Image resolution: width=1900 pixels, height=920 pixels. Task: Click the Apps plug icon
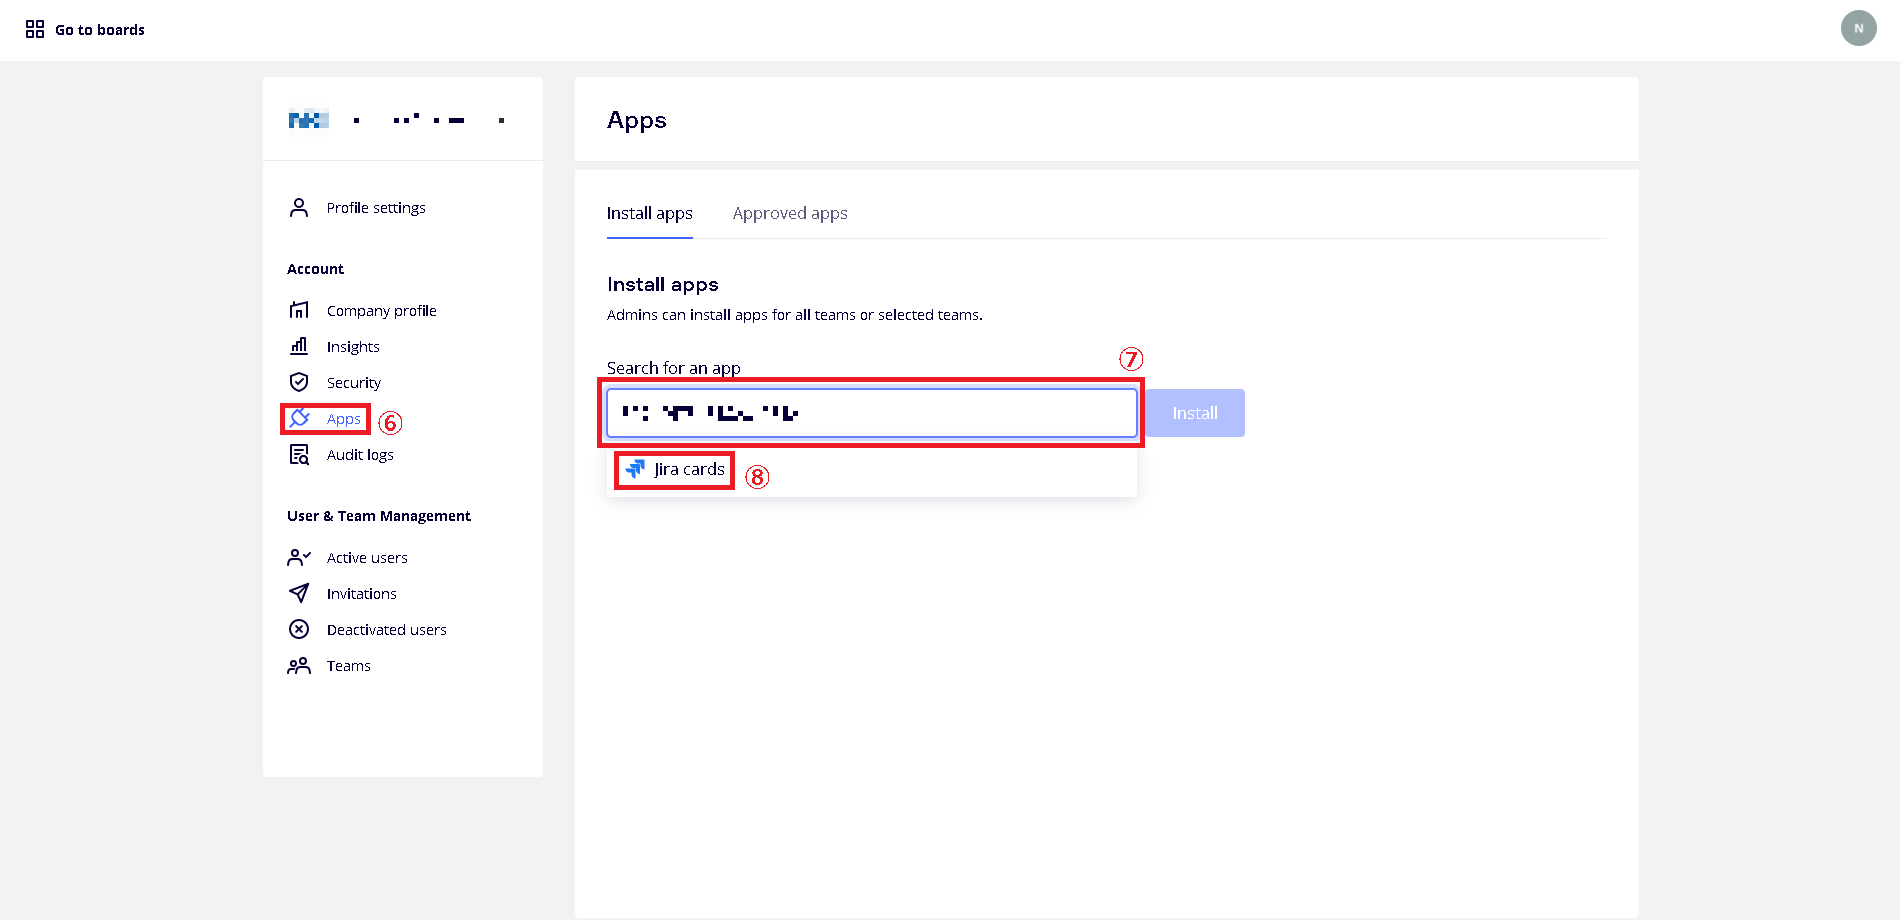coord(299,418)
